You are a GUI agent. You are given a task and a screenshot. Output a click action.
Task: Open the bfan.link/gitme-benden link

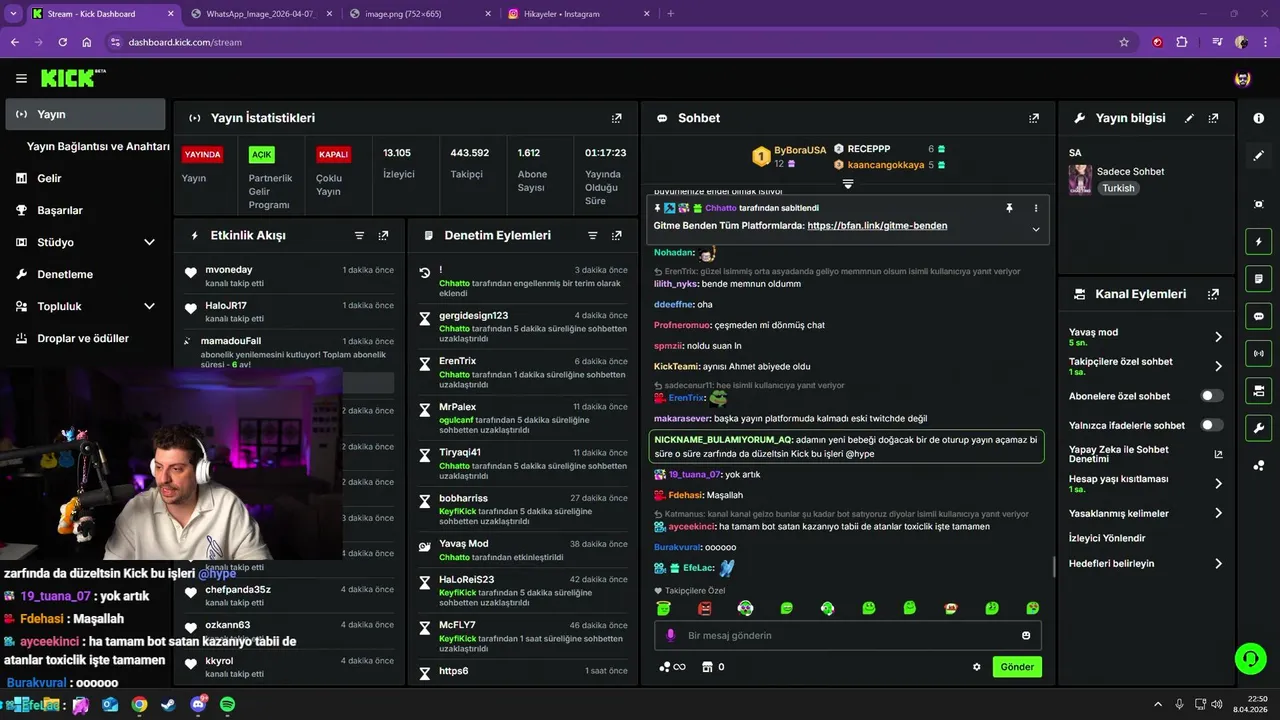click(877, 226)
